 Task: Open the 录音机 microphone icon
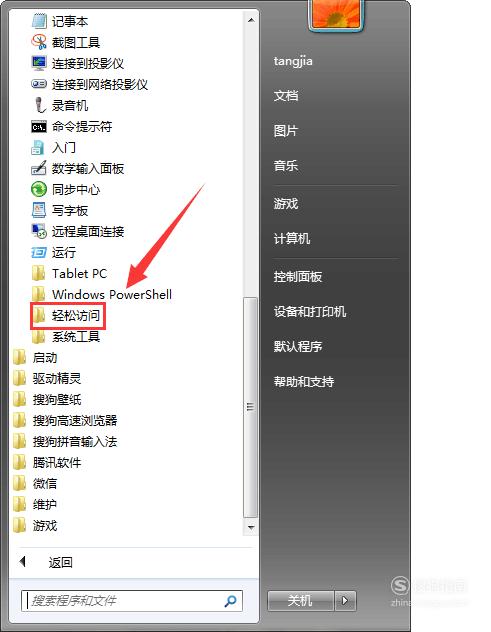39,105
